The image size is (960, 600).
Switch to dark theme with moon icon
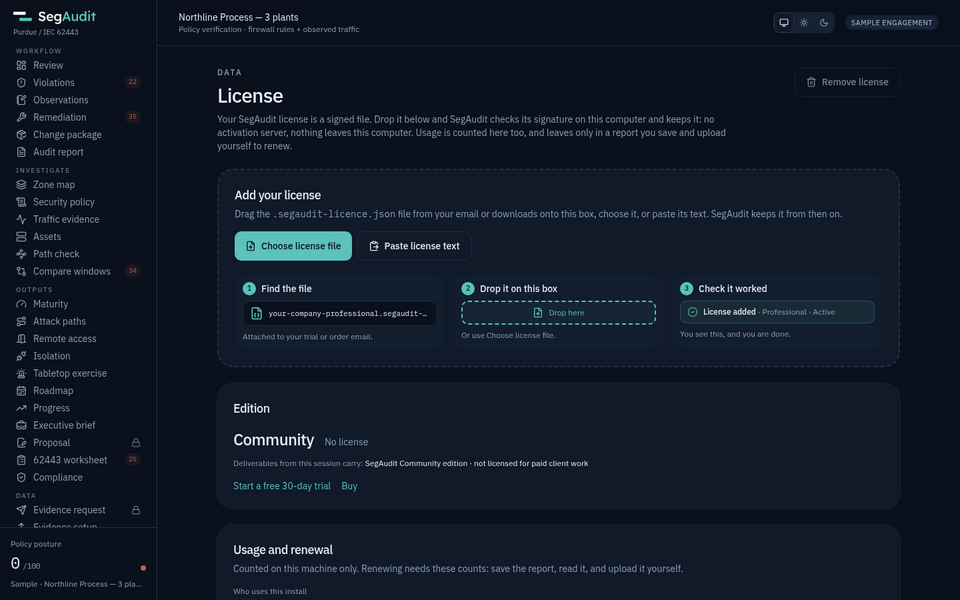coord(824,23)
